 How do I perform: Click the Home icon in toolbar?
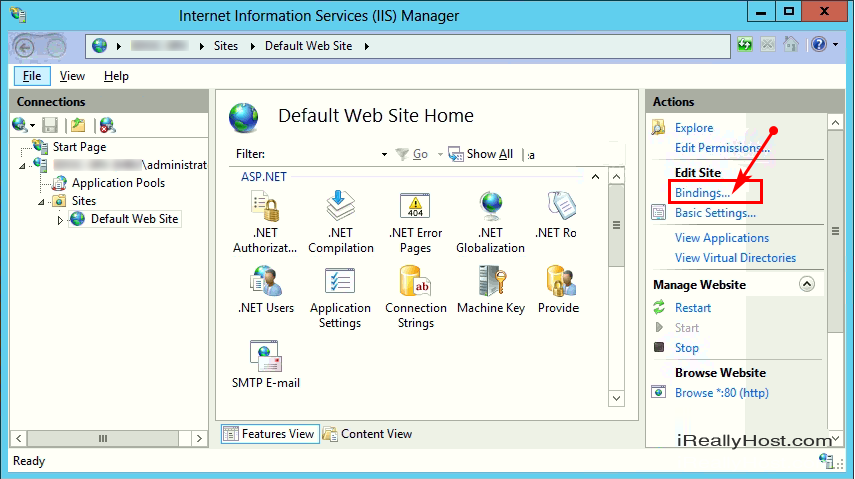(791, 44)
